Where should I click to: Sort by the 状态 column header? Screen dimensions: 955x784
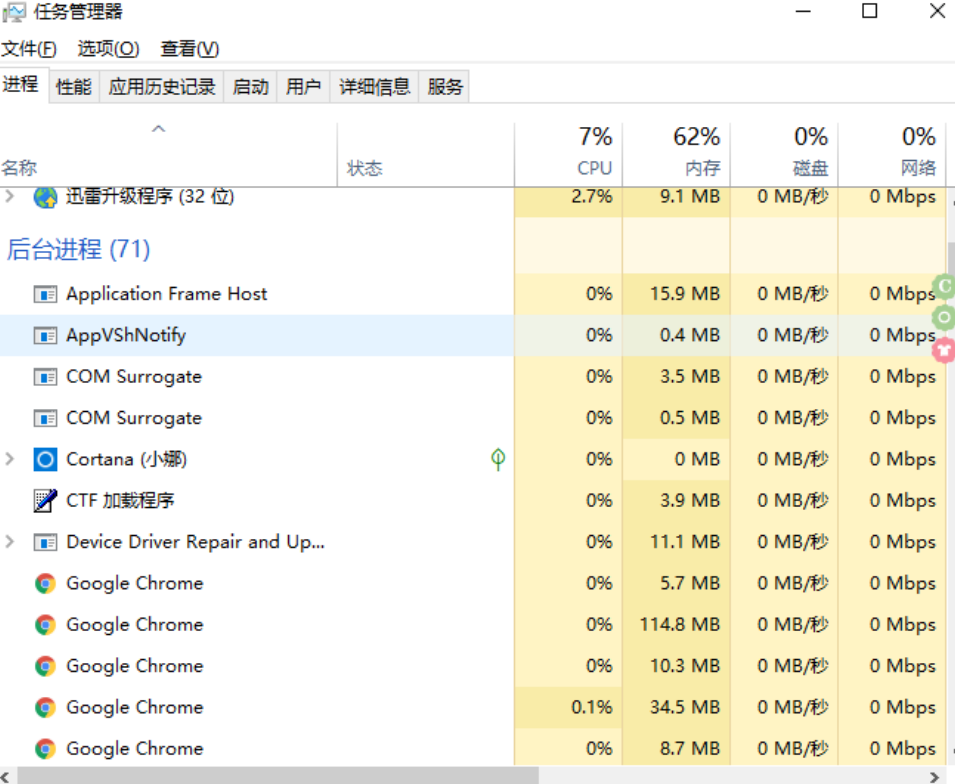pyautogui.click(x=426, y=155)
